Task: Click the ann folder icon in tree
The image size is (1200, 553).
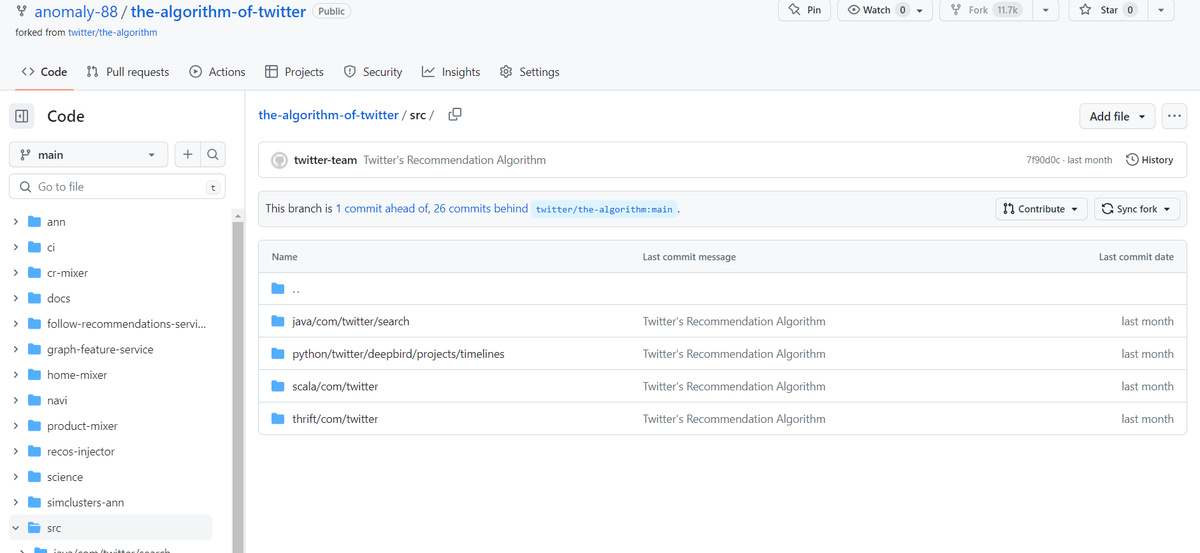Action: point(35,221)
